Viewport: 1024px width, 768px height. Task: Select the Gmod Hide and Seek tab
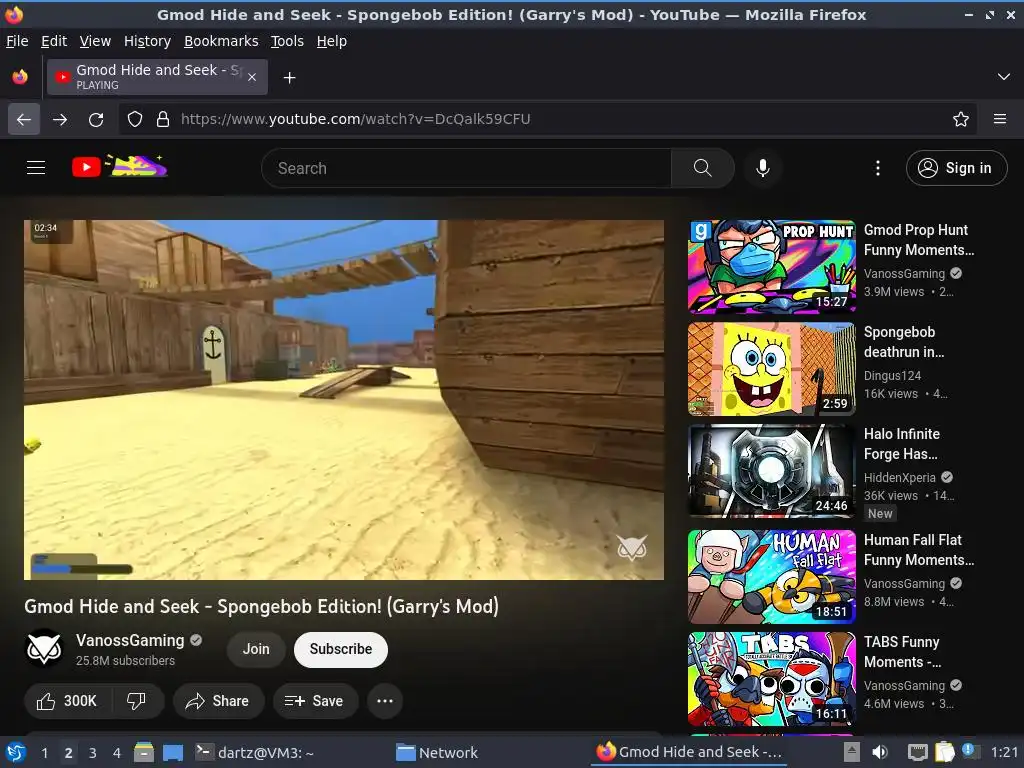pyautogui.click(x=157, y=77)
